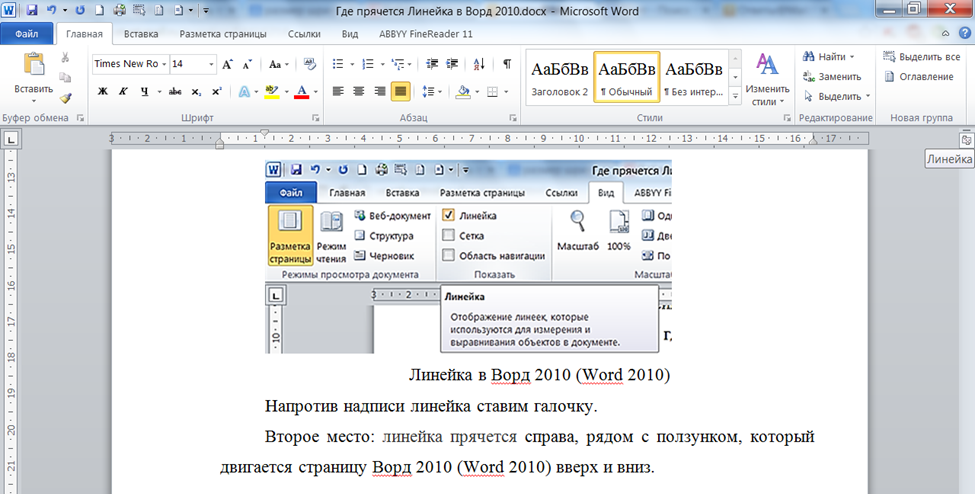Toggle bold formatting (Ж)
This screenshot has width=975, height=494.
[x=102, y=91]
